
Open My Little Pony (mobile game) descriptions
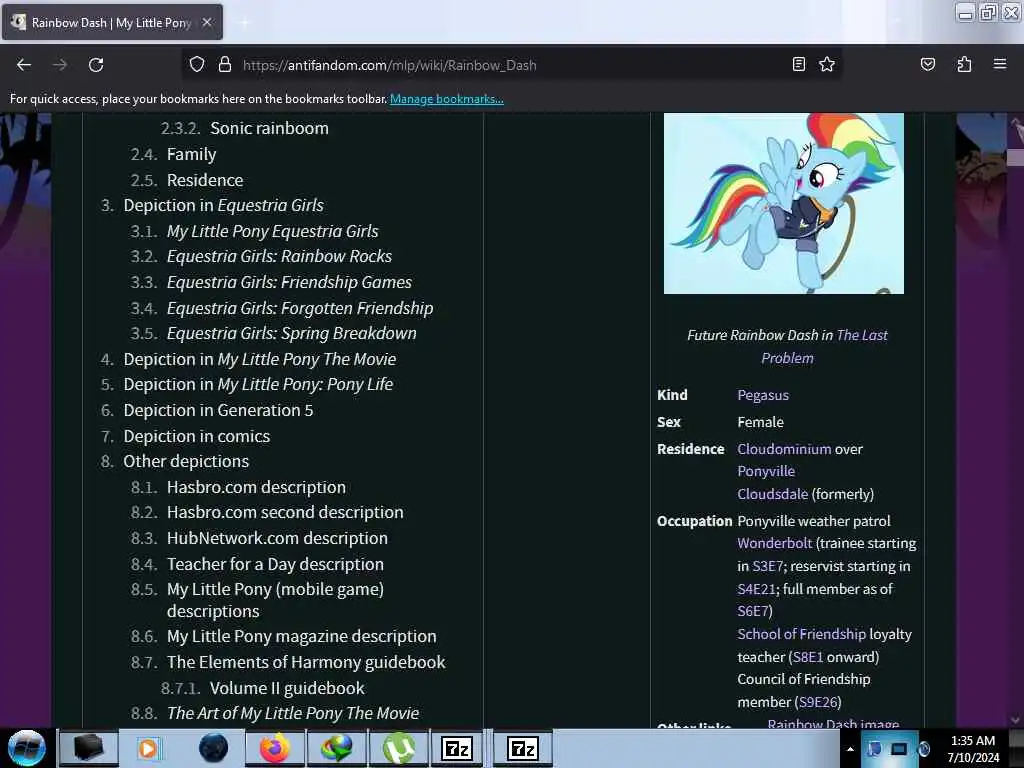[275, 600]
